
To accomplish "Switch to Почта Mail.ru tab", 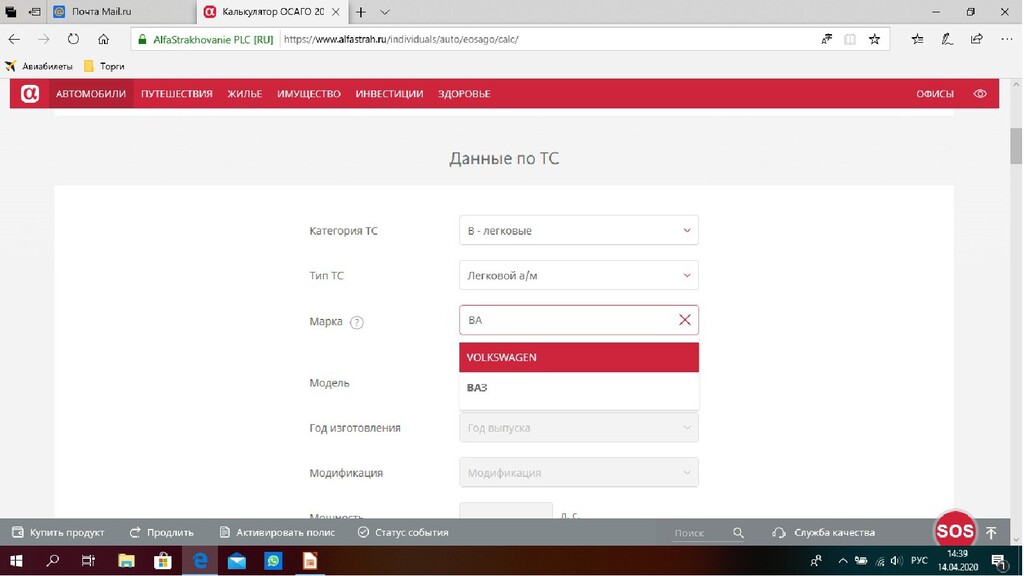I will (x=121, y=12).
